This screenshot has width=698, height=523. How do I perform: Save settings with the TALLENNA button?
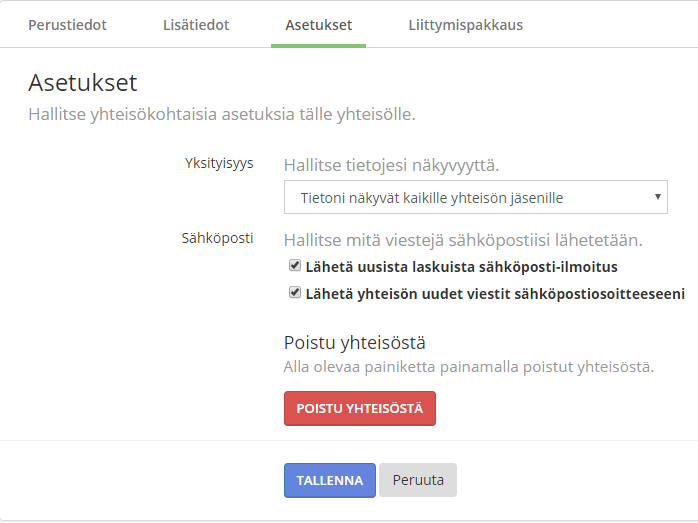tap(329, 480)
